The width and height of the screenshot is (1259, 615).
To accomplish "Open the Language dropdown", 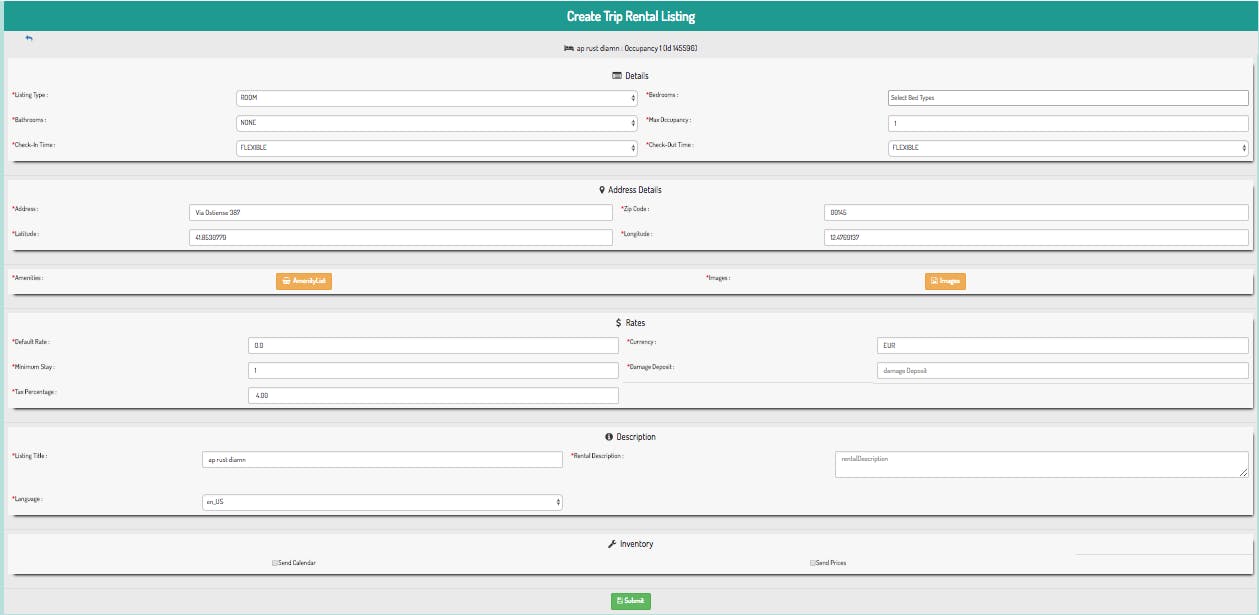I will point(382,502).
